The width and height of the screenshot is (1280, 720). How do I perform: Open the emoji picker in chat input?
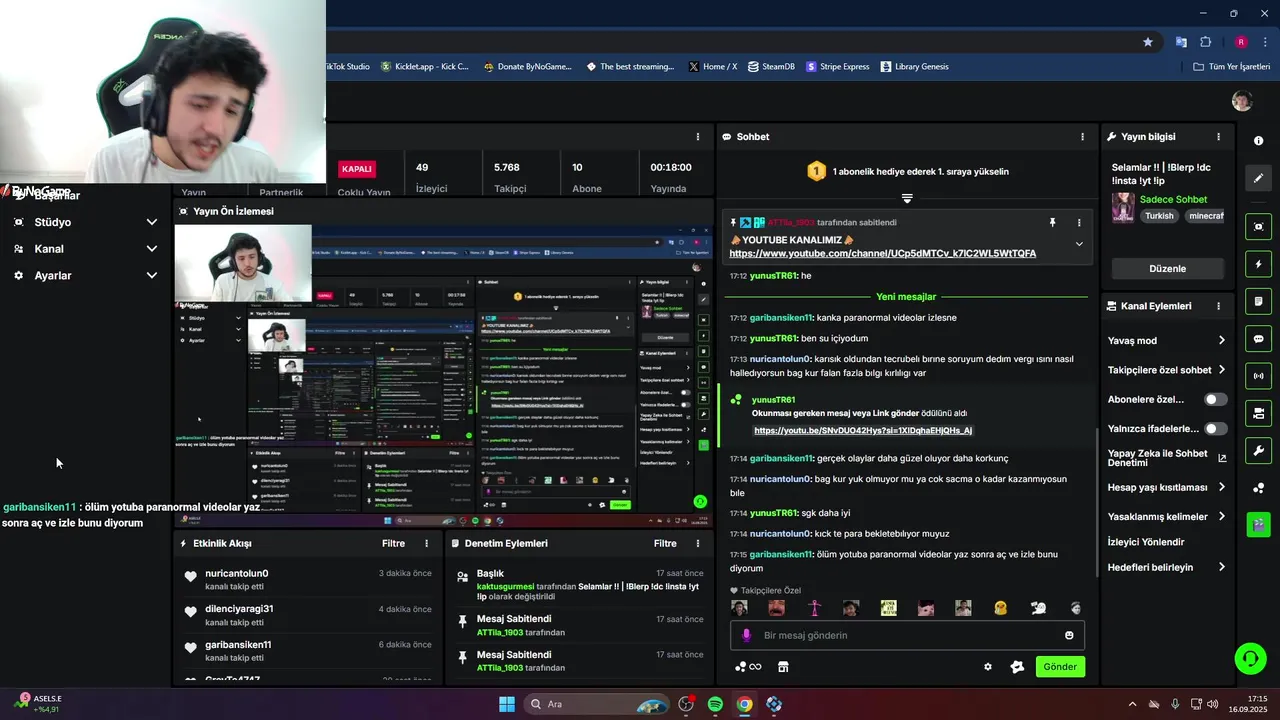[1069, 635]
